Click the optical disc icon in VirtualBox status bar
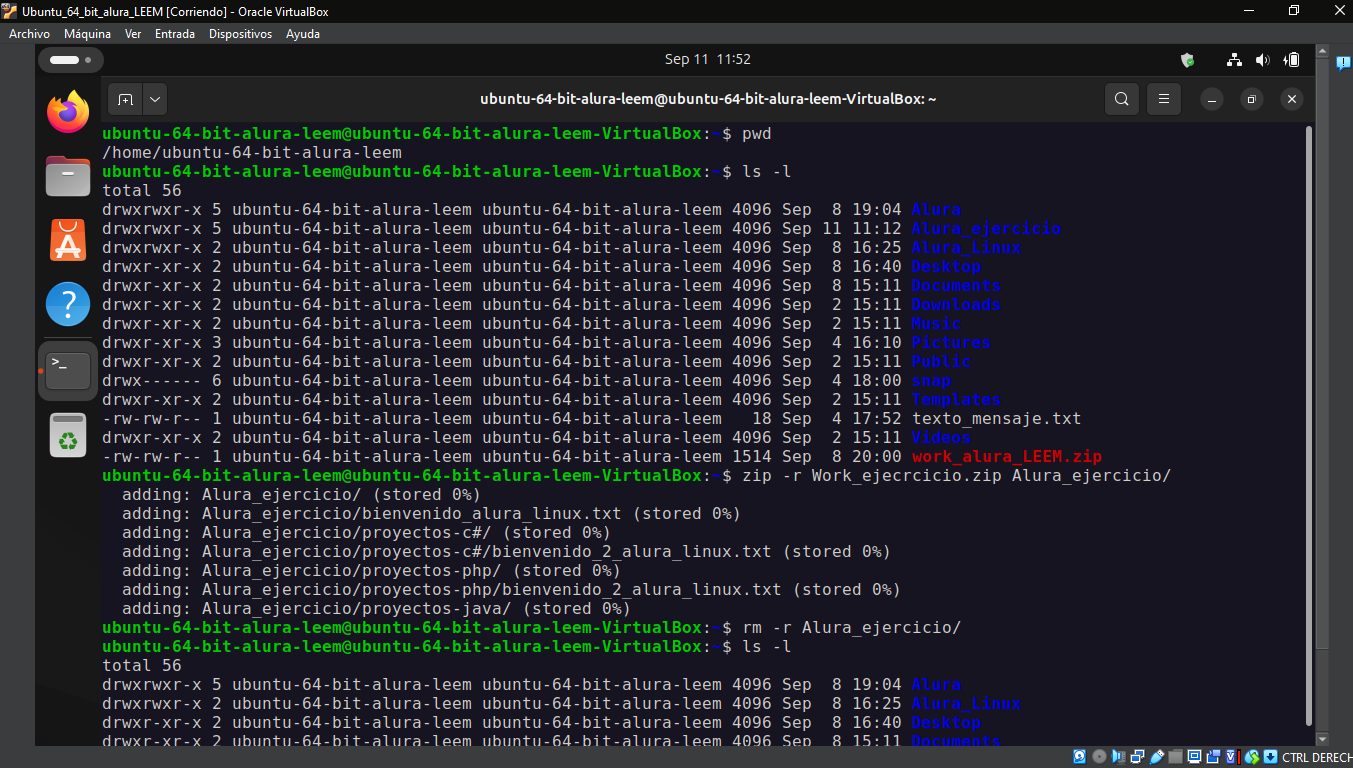Viewport: 1353px width, 768px height. coord(1099,757)
